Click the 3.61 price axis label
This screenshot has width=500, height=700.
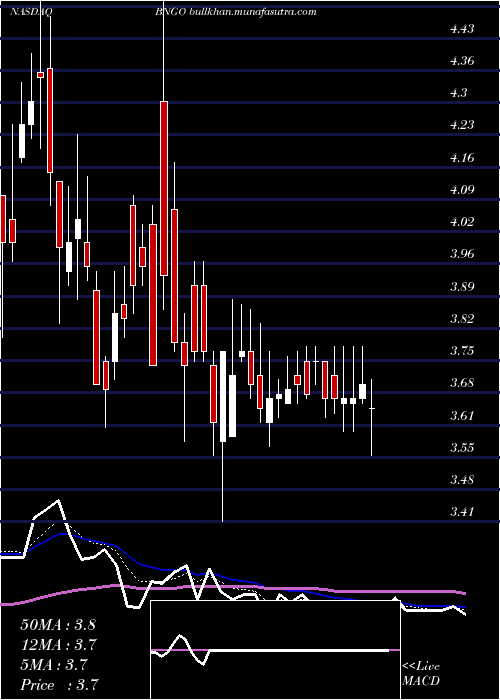tap(462, 416)
